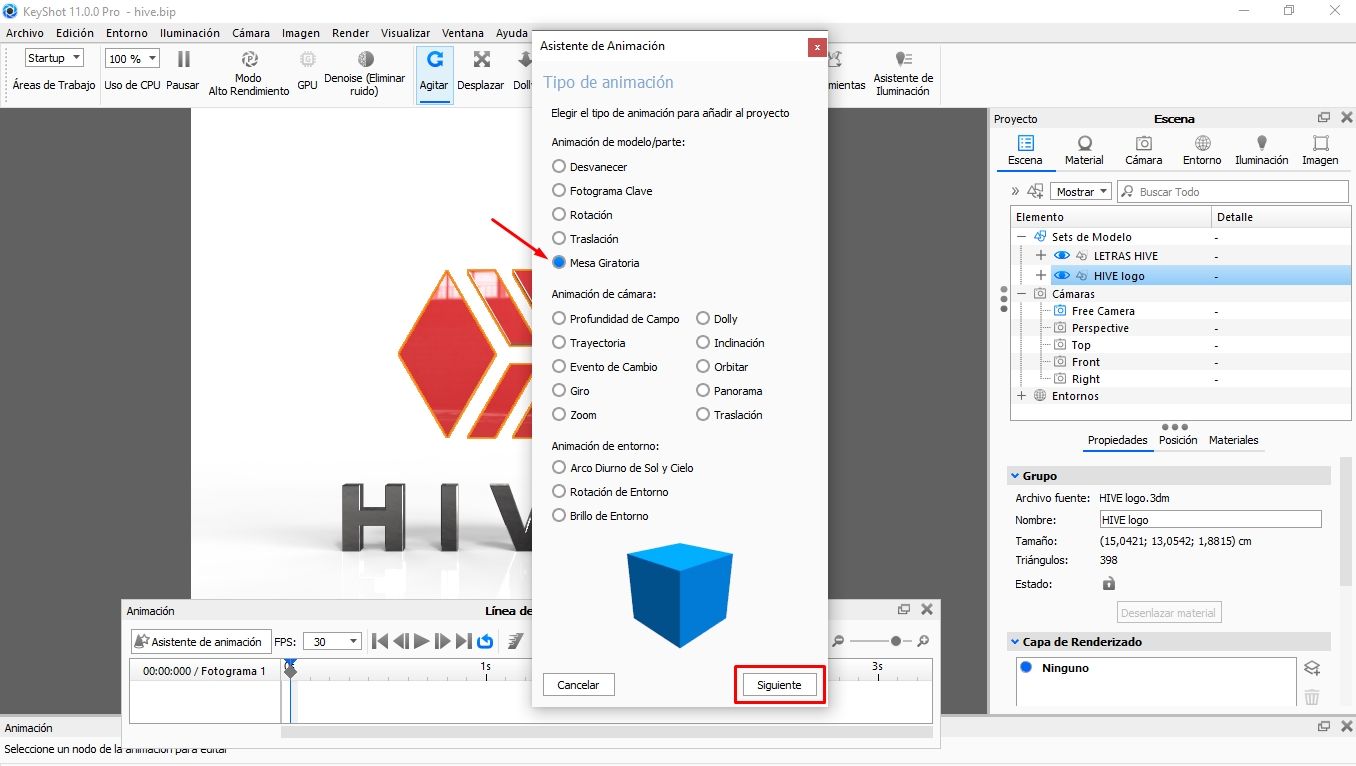Switch to the Cámara project tab
The width and height of the screenshot is (1356, 766).
point(1143,150)
